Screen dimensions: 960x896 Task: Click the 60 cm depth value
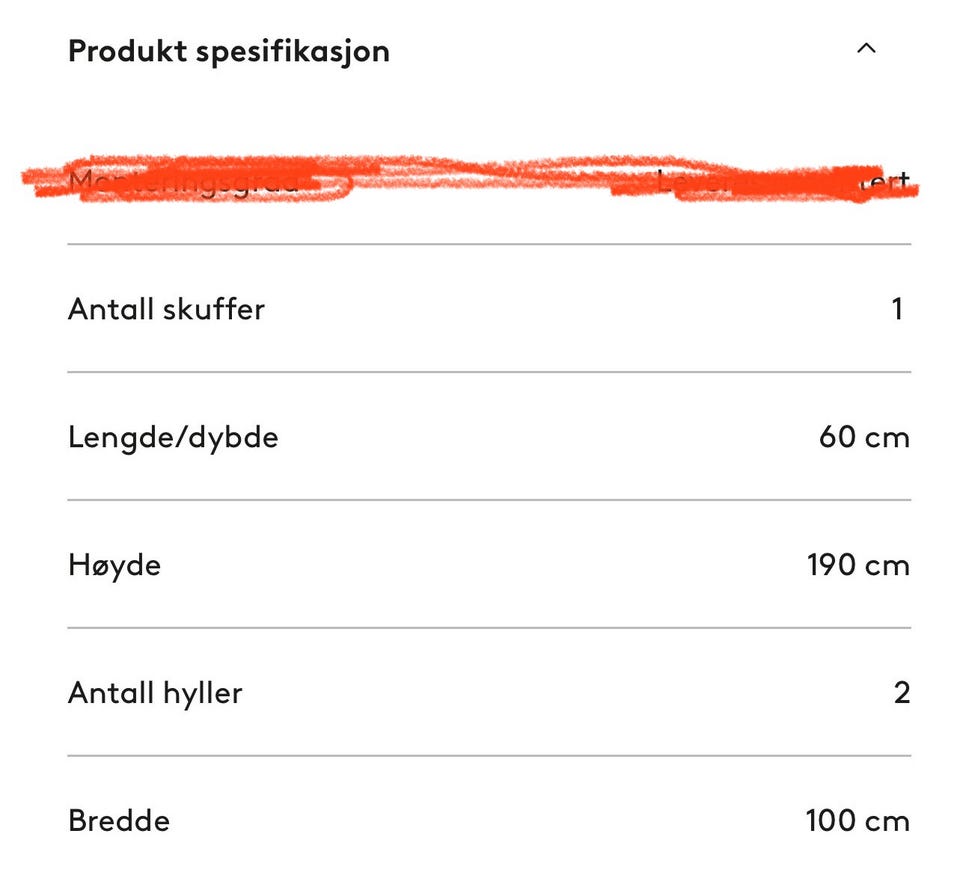pos(864,437)
